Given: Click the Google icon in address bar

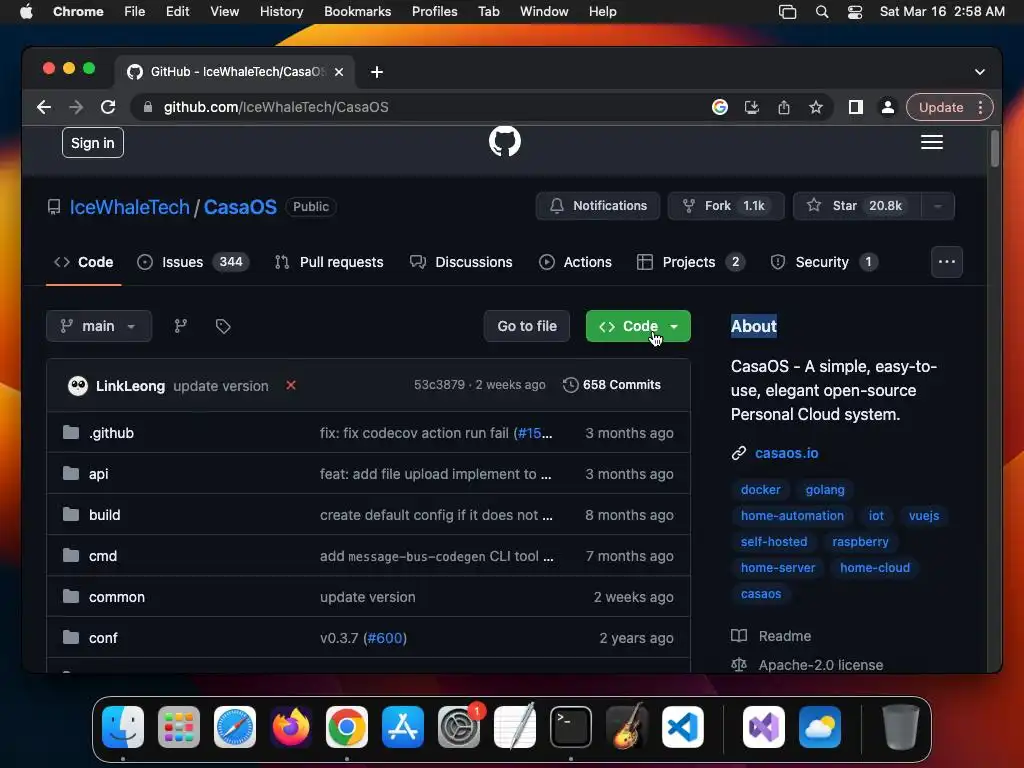Looking at the screenshot, I should coord(720,107).
